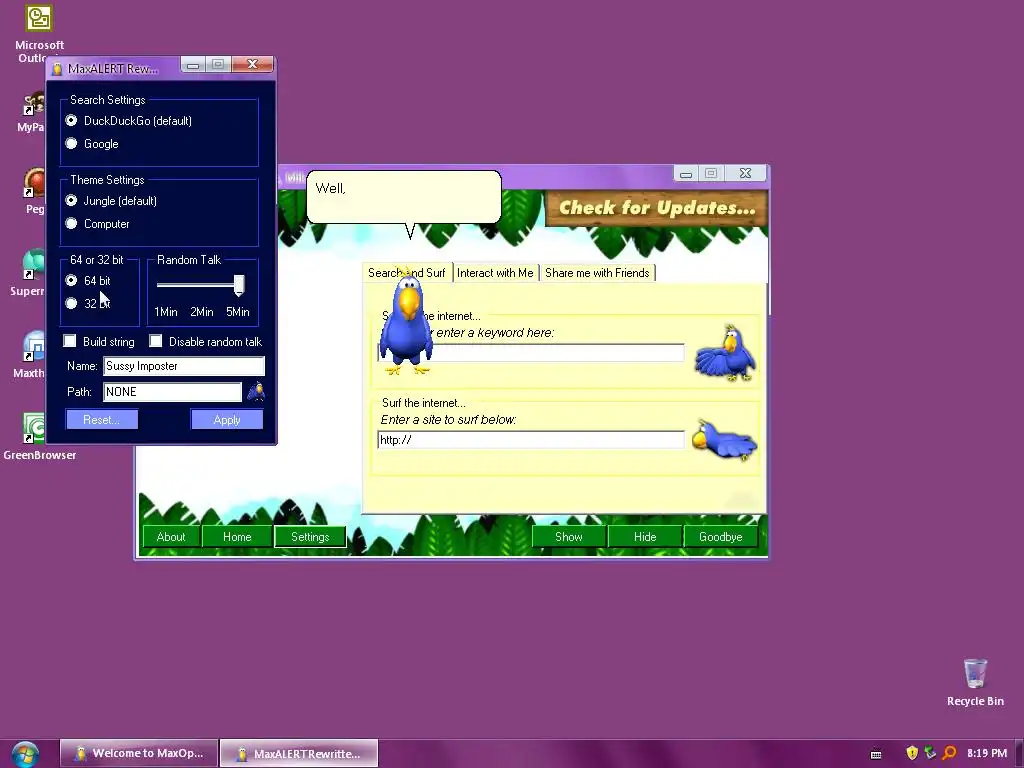Open the Windows Start orb
Screen dimensions: 1024x768
25,754
